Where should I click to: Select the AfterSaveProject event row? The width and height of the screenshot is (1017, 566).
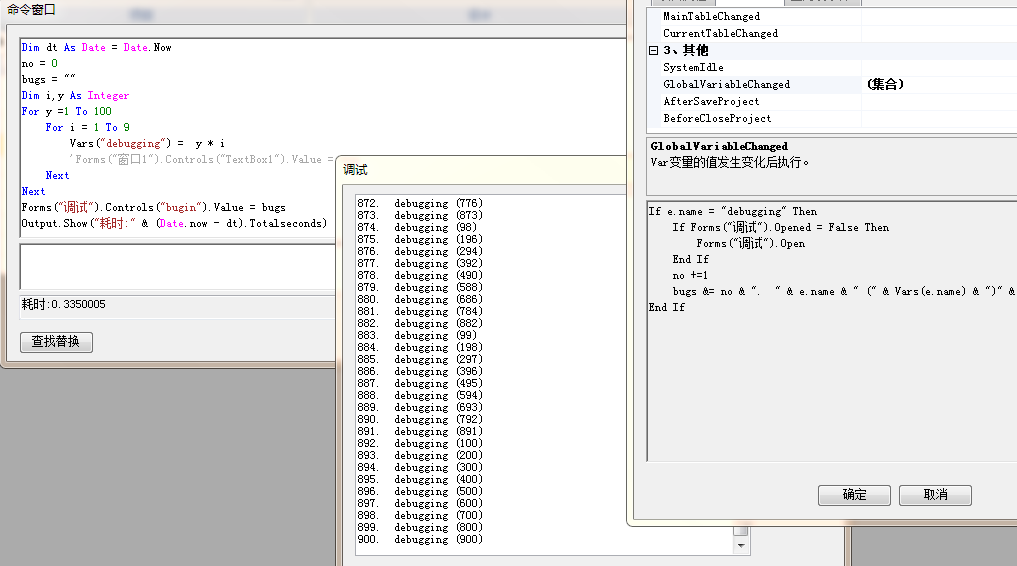click(711, 101)
